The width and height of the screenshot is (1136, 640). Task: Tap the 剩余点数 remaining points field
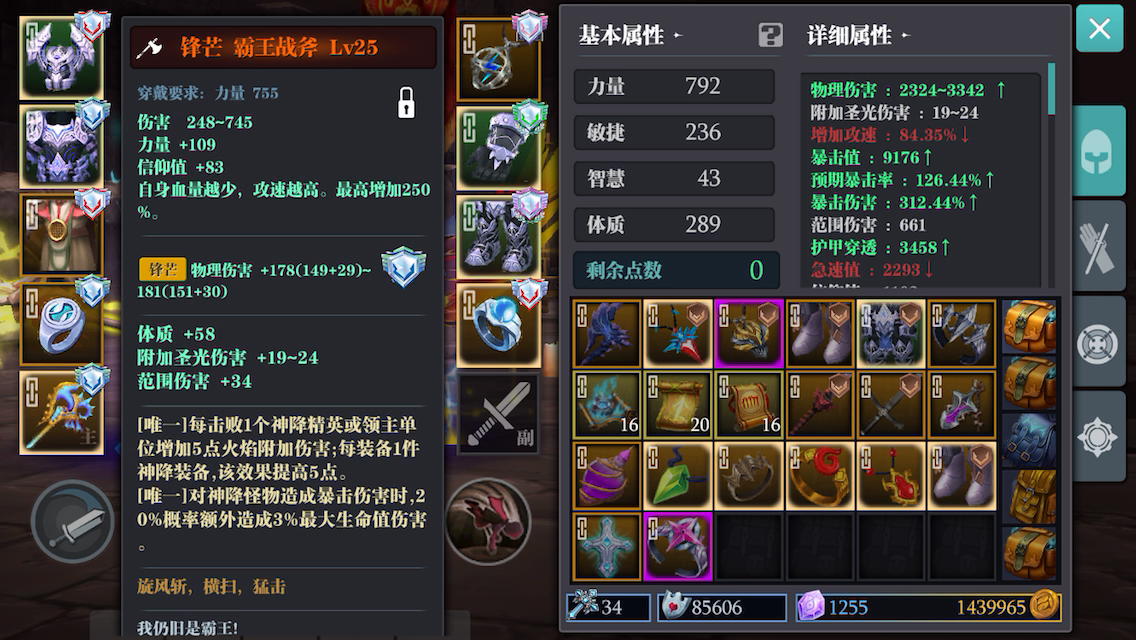pos(676,270)
